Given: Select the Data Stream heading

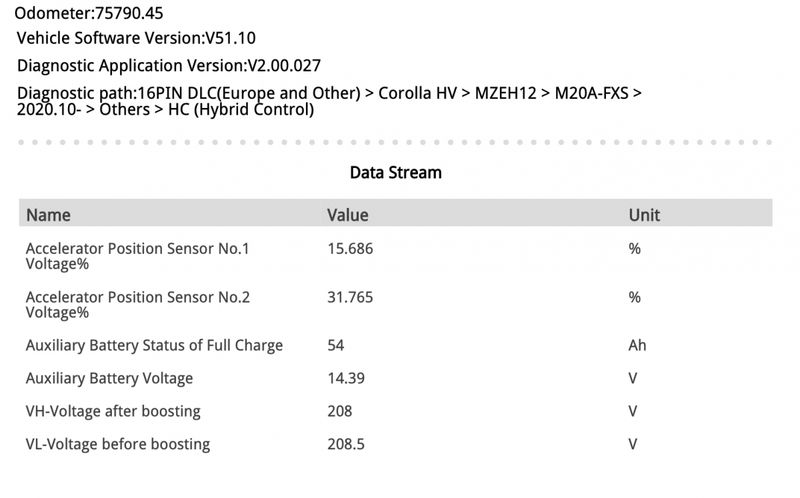Looking at the screenshot, I should (x=395, y=172).
